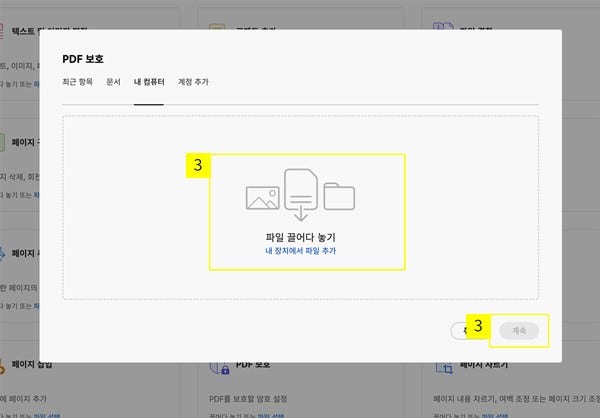Open the 계정 추가 tab
Image resolution: width=600 pixels, height=418 pixels.
coord(193,82)
